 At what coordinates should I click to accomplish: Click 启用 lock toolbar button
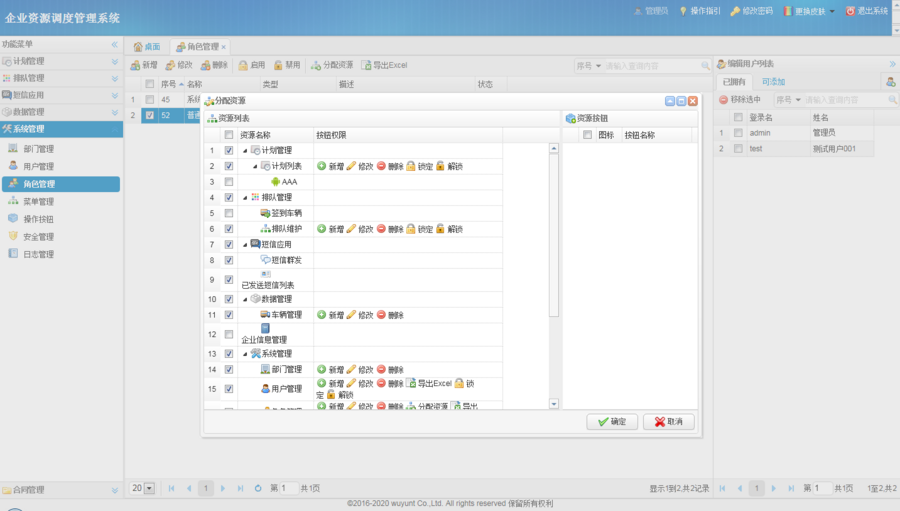252,65
